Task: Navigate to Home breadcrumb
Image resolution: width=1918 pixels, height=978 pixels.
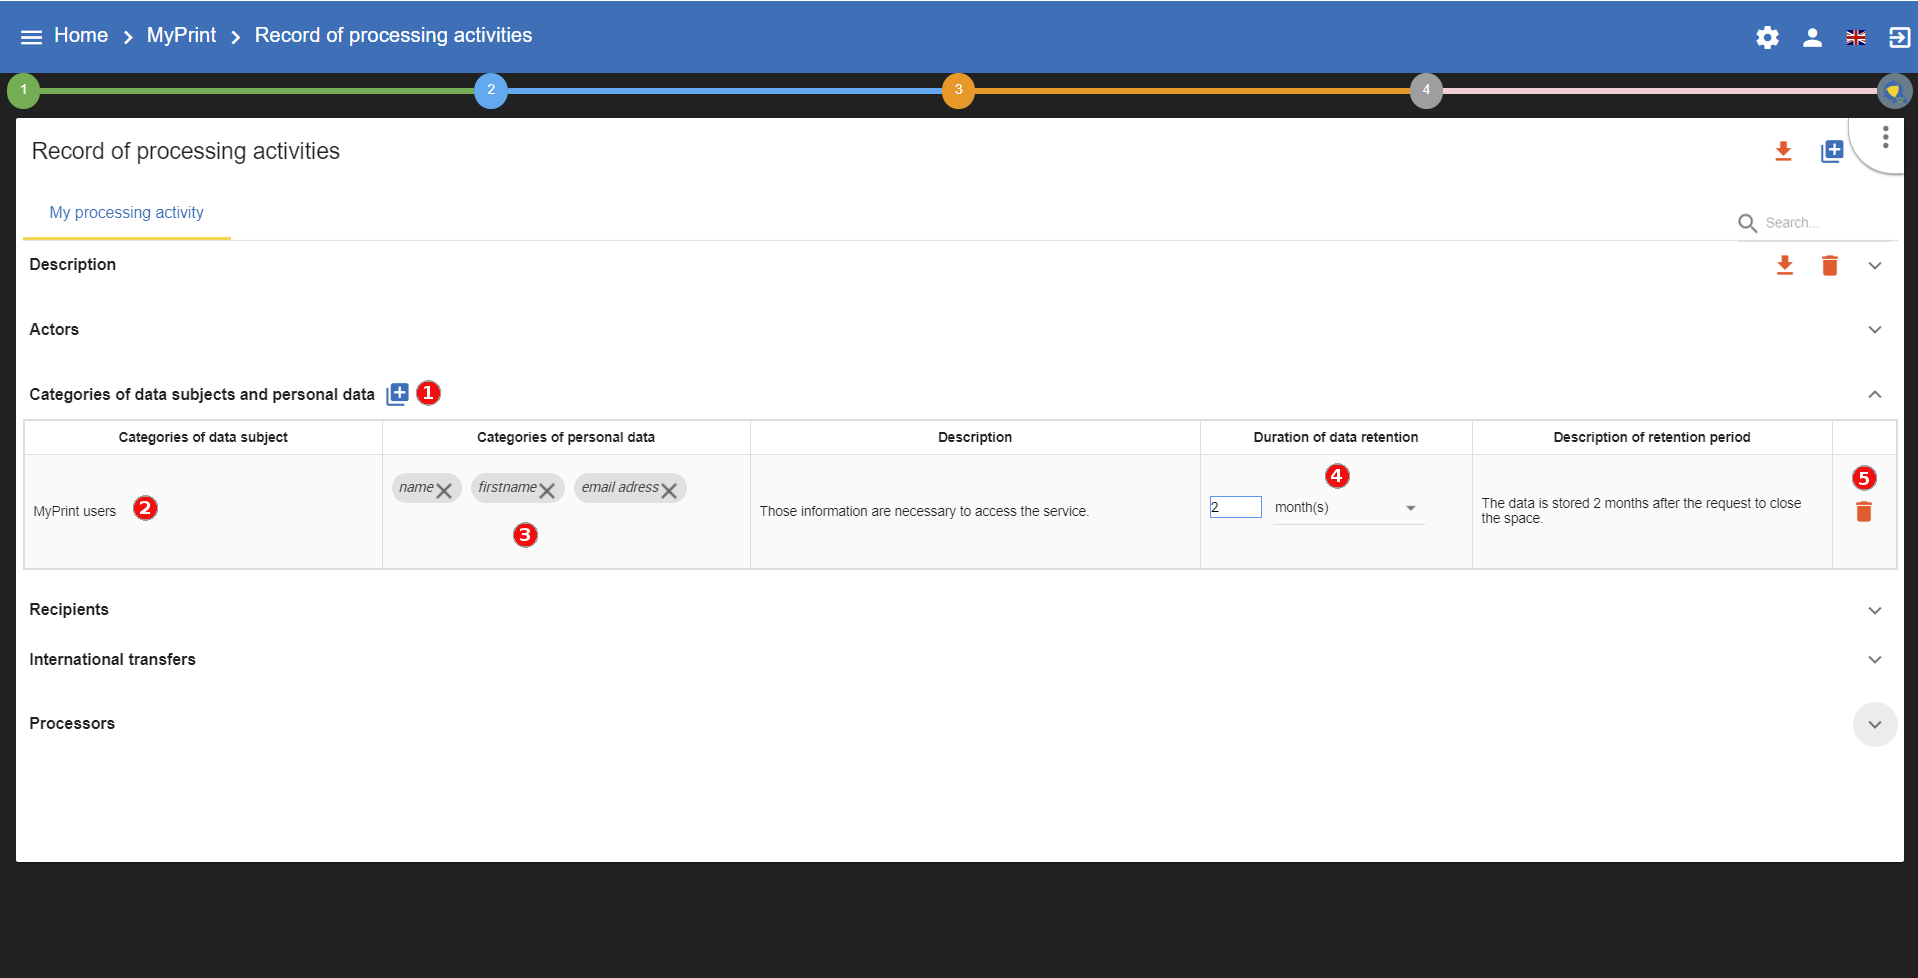Action: point(81,36)
